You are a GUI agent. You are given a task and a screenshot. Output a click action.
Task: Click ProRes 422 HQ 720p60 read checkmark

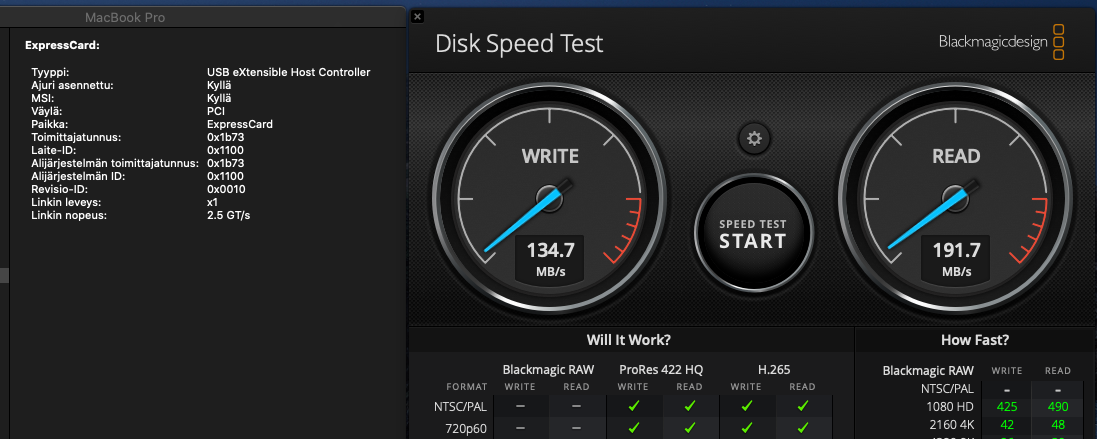tap(689, 426)
